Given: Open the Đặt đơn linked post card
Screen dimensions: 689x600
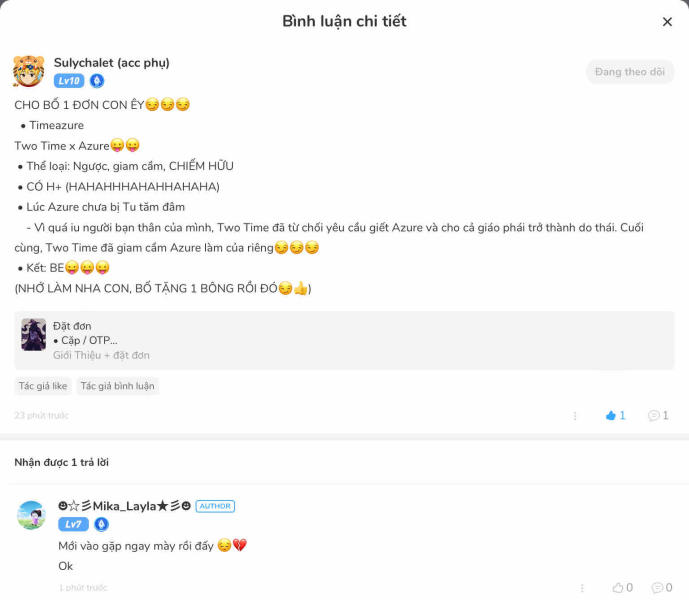Looking at the screenshot, I should (x=344, y=341).
